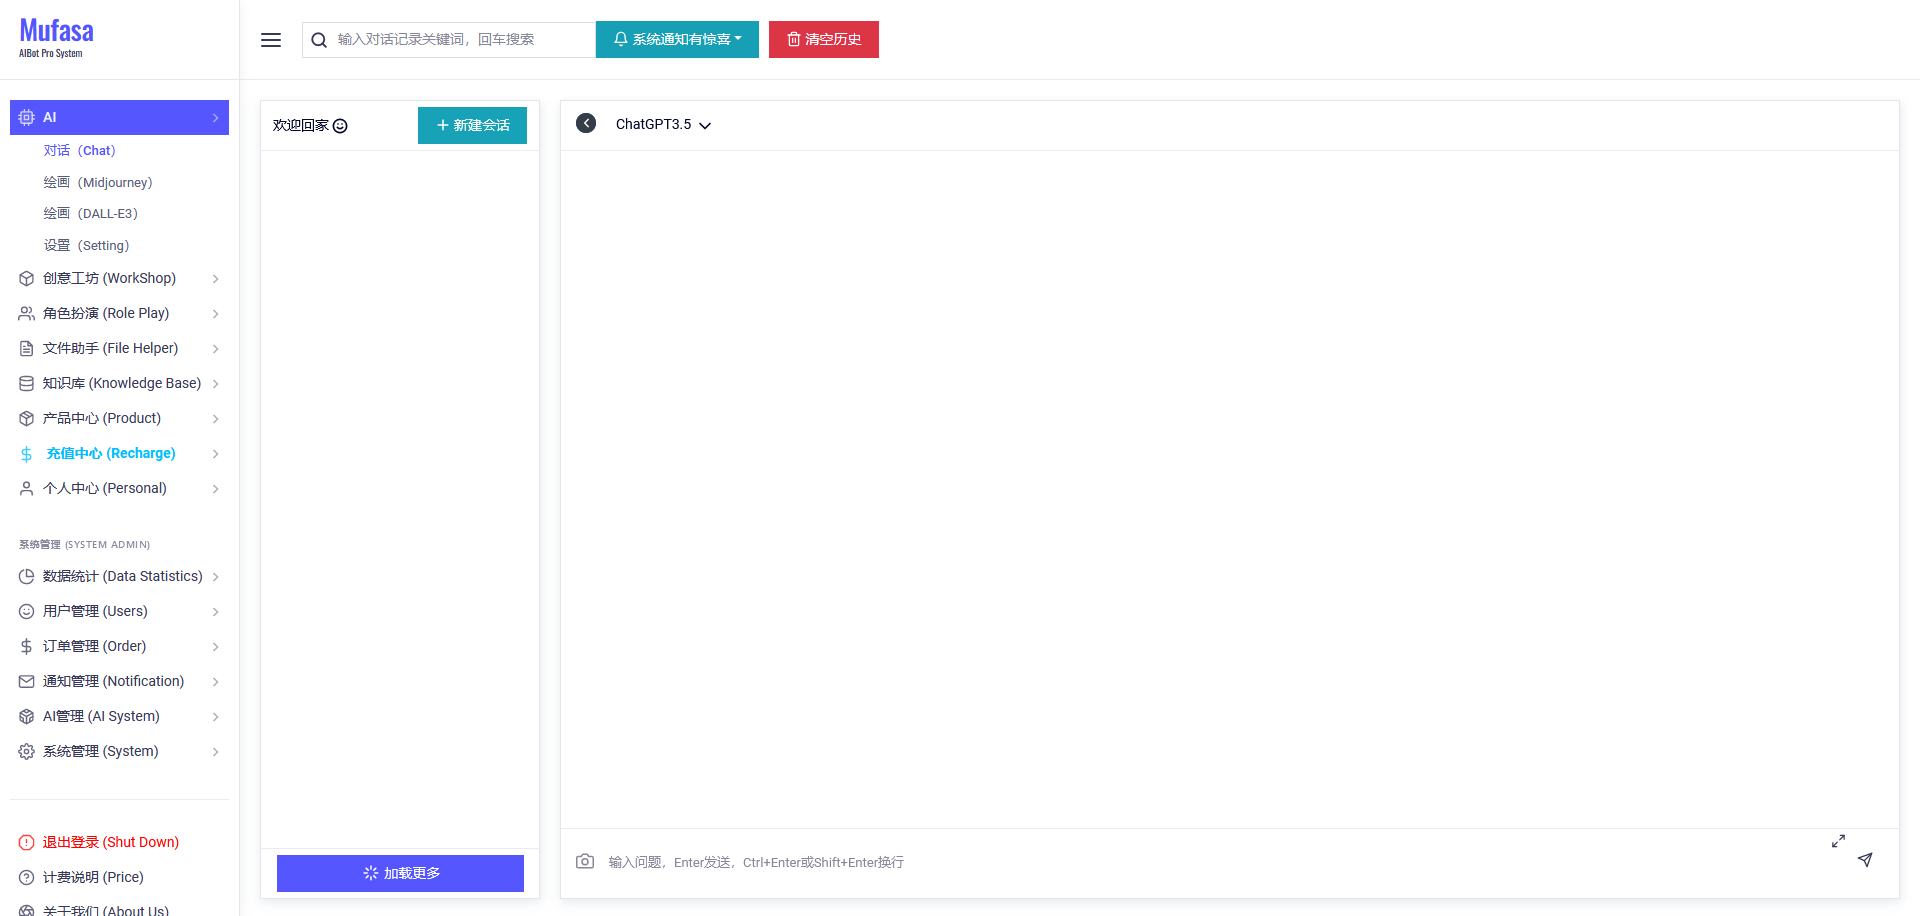
Task: Click the Mufasa logo
Action: tap(56, 38)
